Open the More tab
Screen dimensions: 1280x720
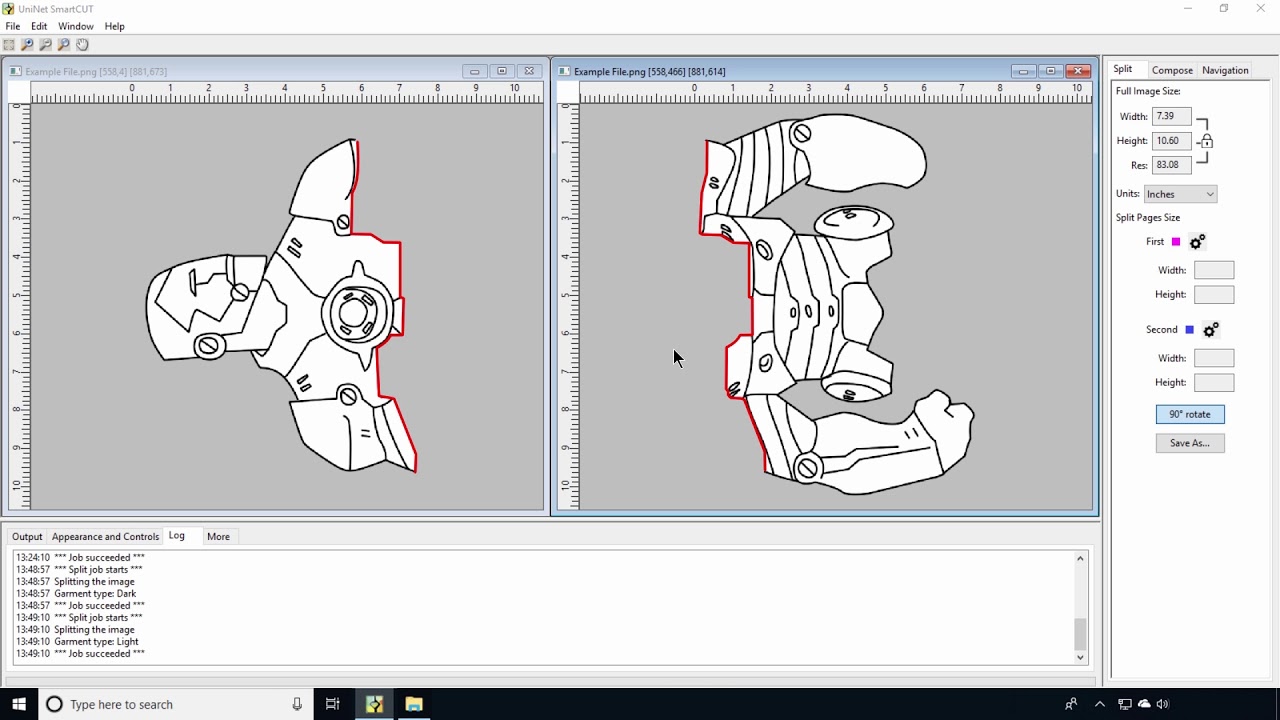218,537
